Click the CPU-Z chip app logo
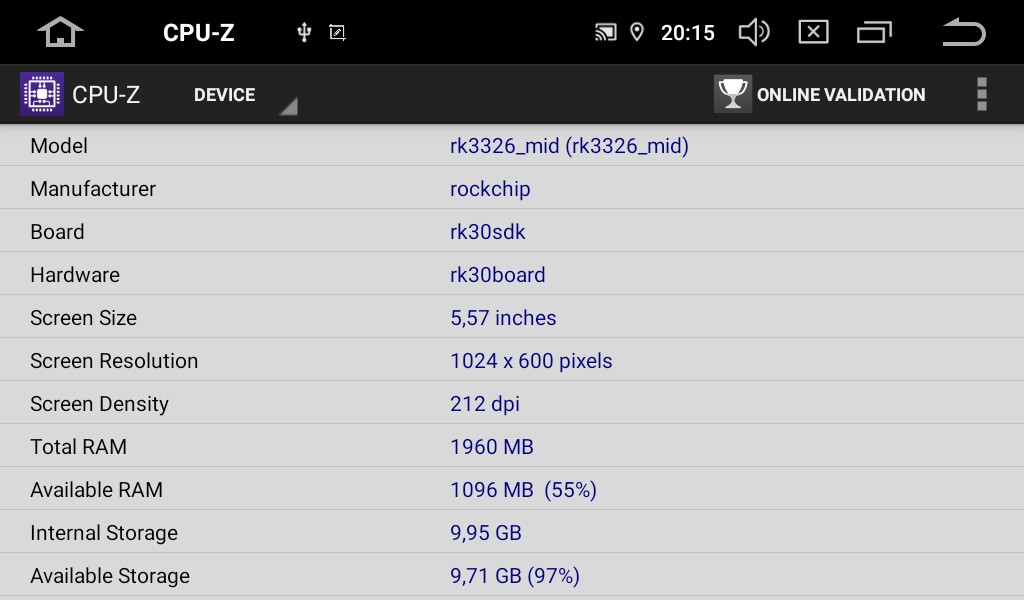Viewport: 1024px width, 600px height. [42, 94]
